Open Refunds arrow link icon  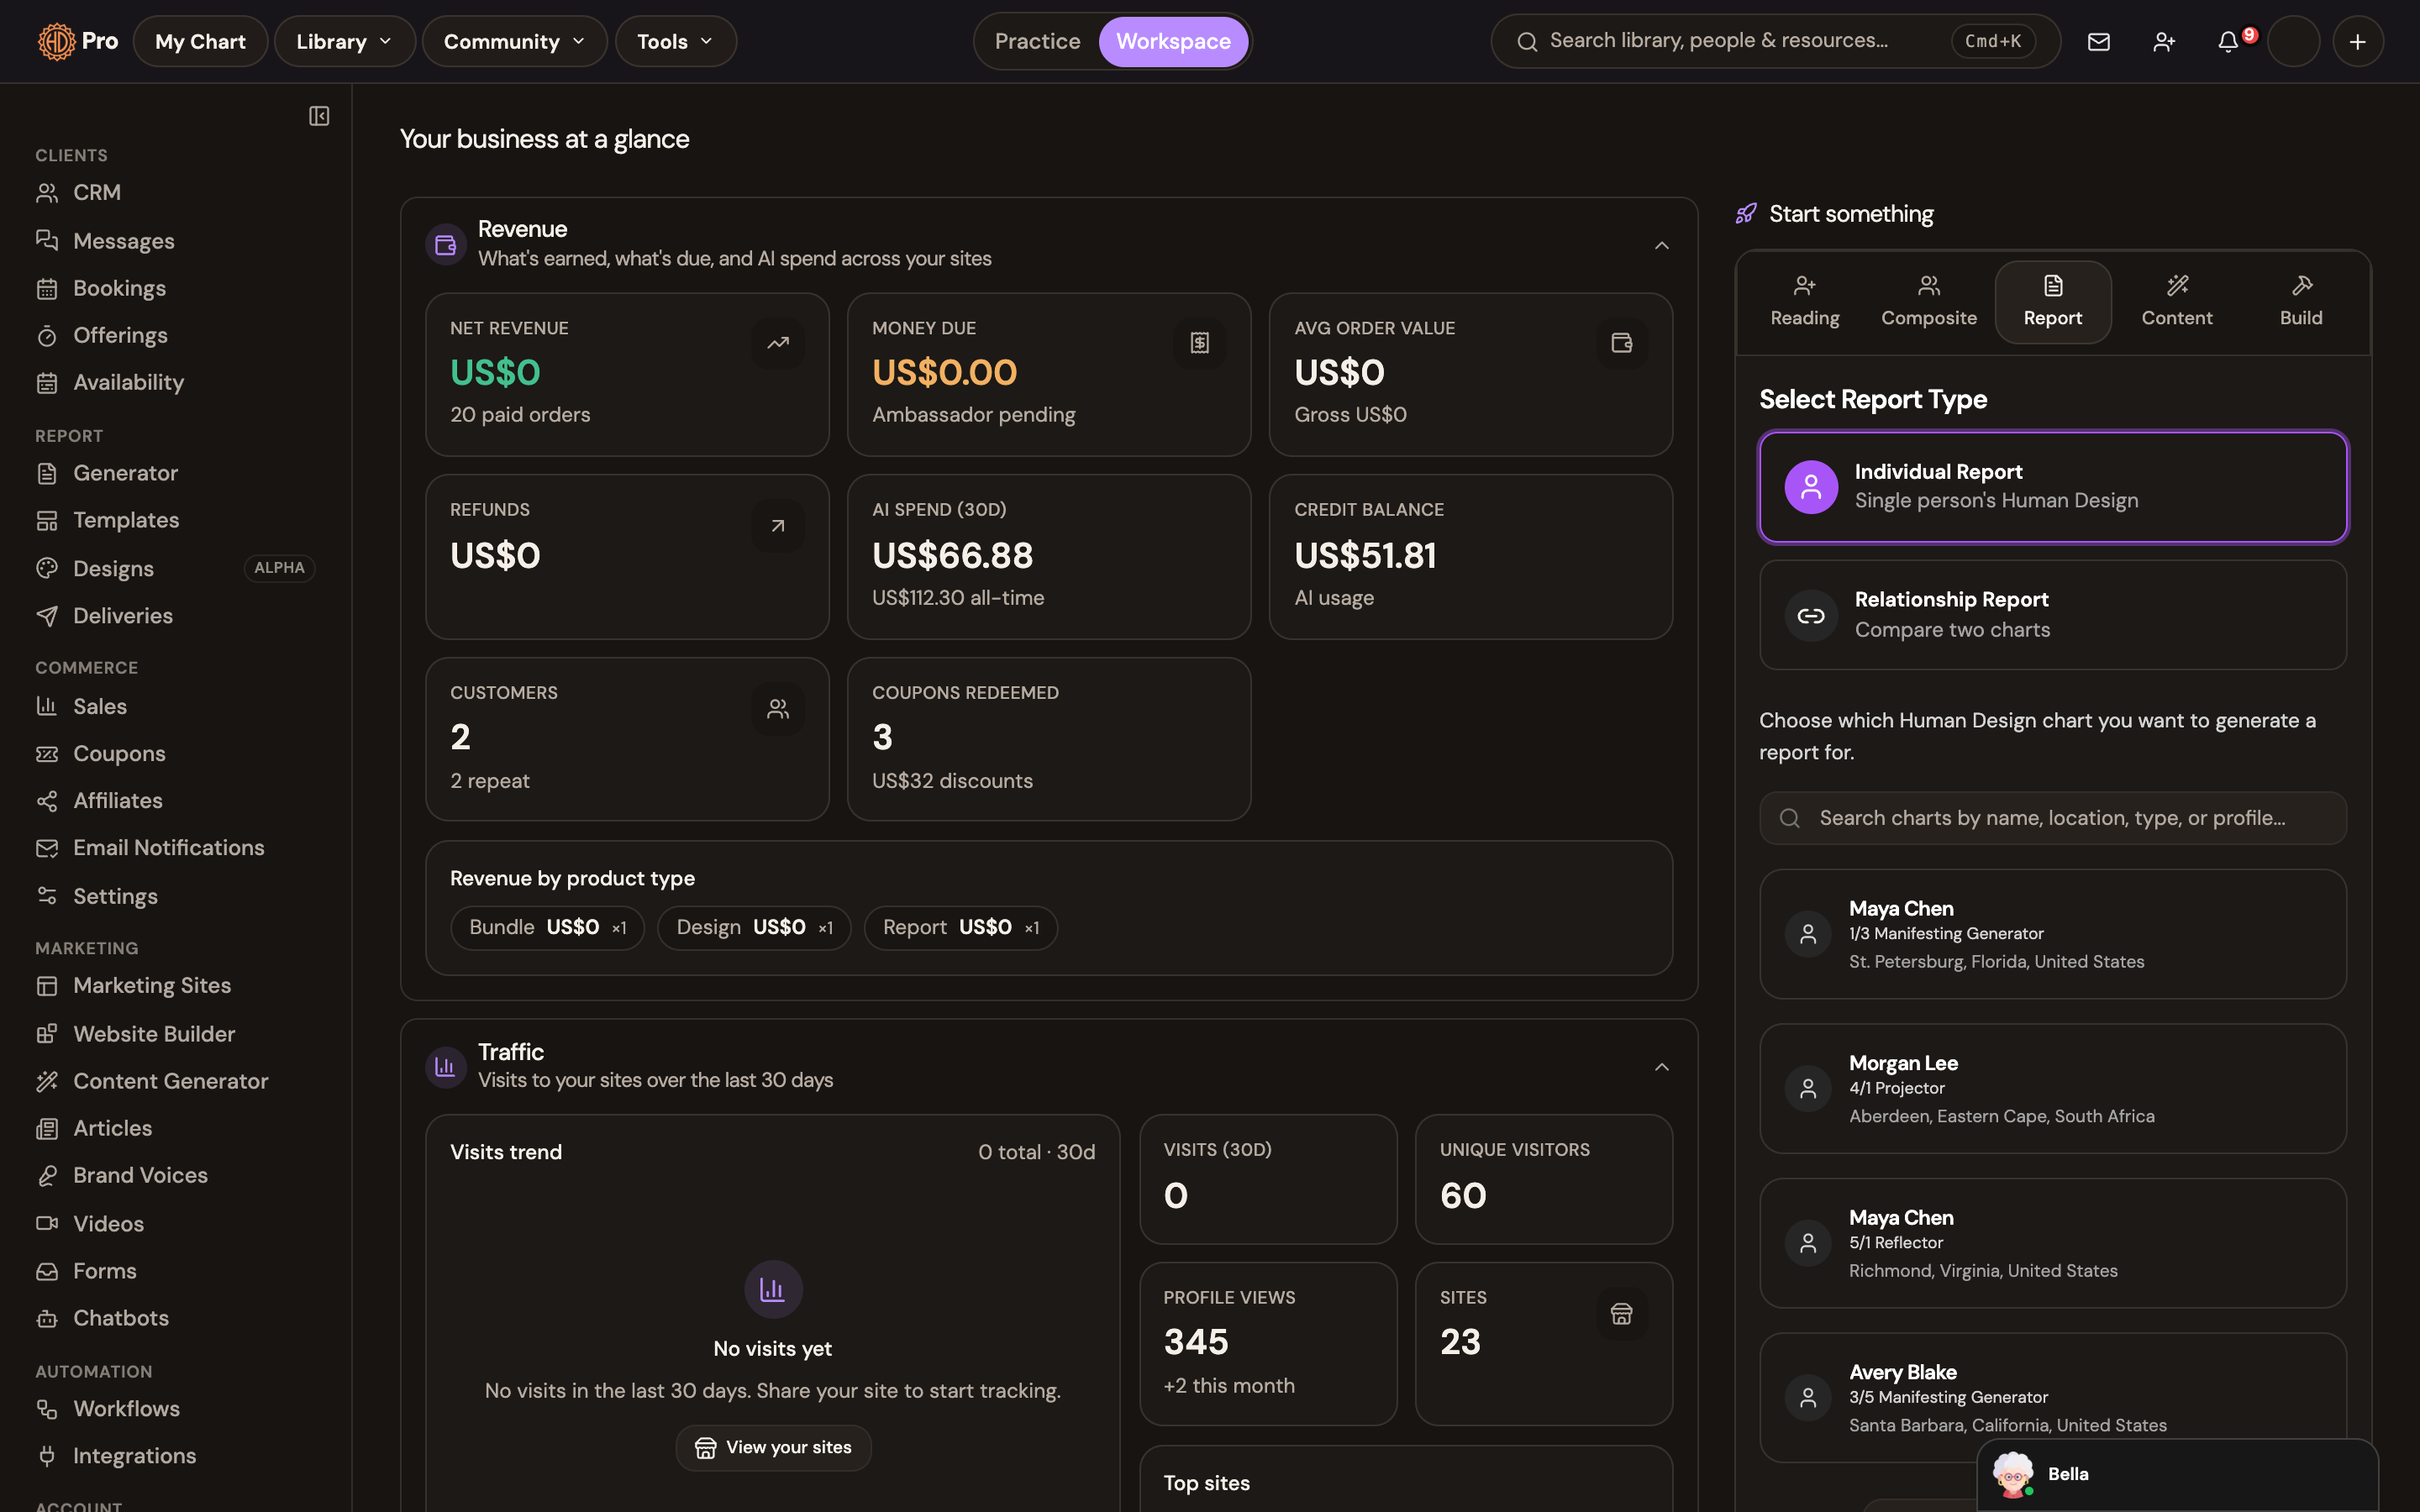(x=778, y=526)
